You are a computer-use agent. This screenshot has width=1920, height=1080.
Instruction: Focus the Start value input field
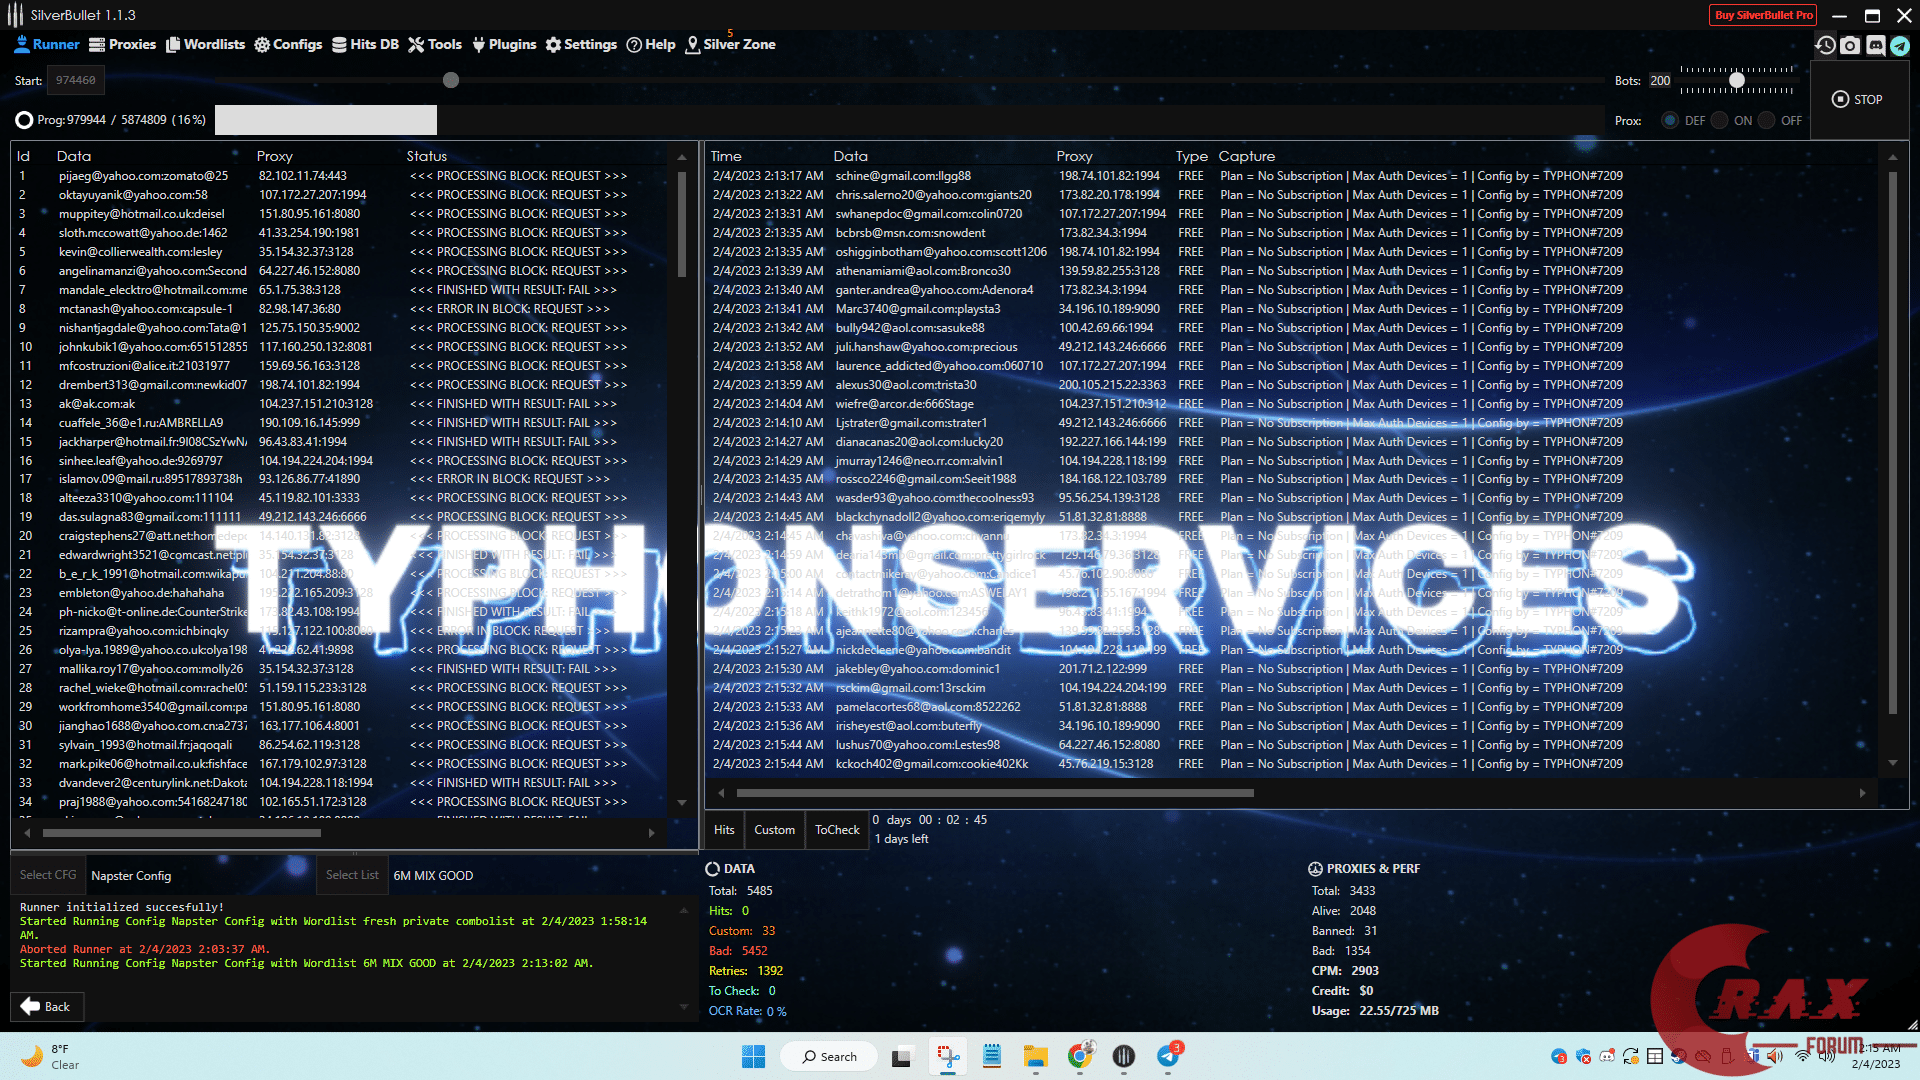tap(76, 80)
